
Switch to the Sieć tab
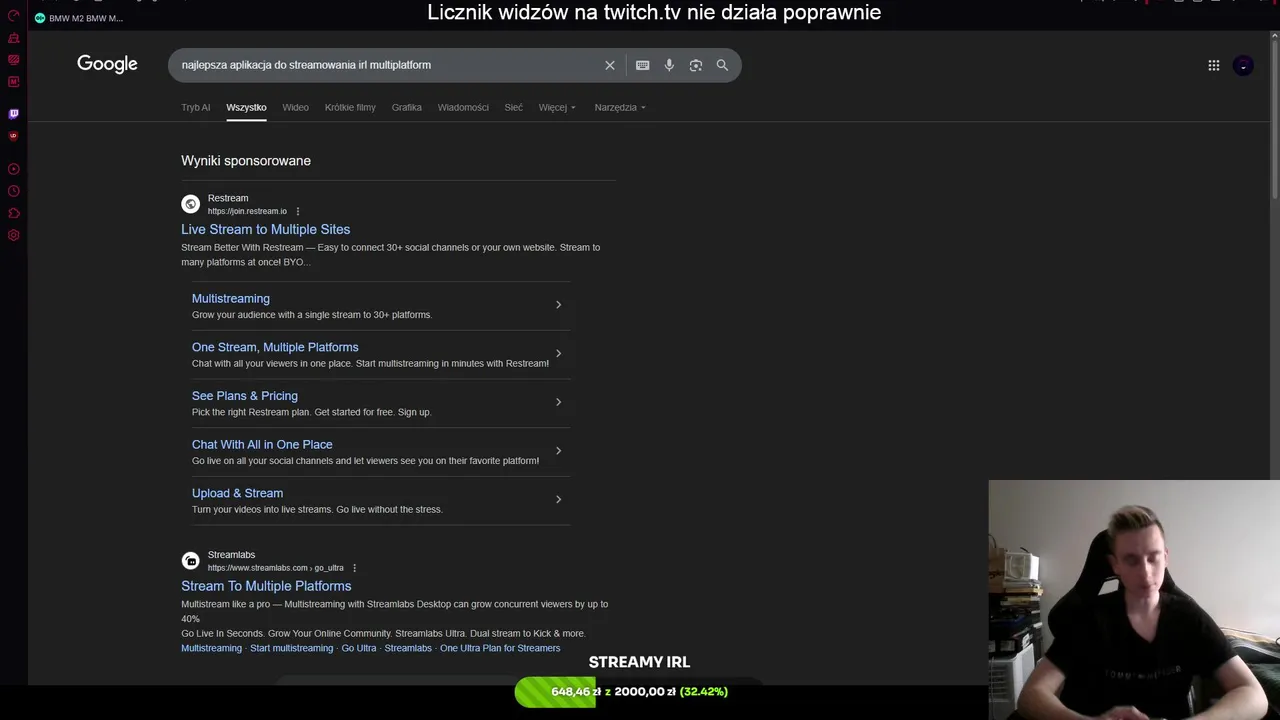pos(514,107)
